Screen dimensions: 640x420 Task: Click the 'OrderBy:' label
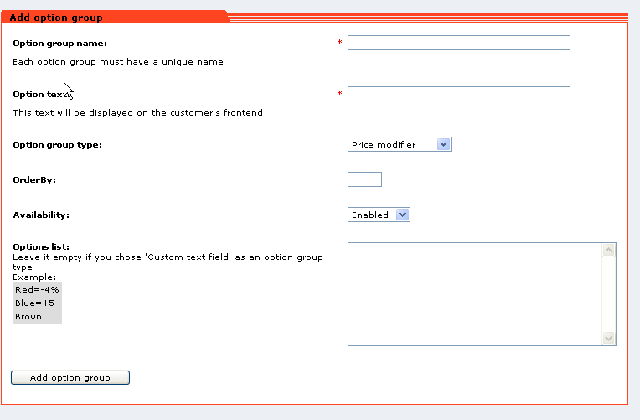(33, 180)
